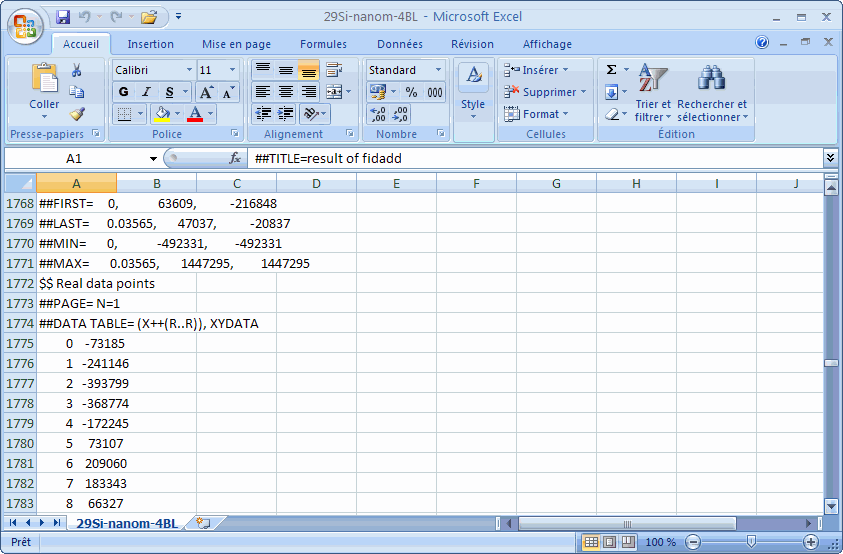
Task: Click the AutoSum sigma icon
Action: tap(611, 70)
